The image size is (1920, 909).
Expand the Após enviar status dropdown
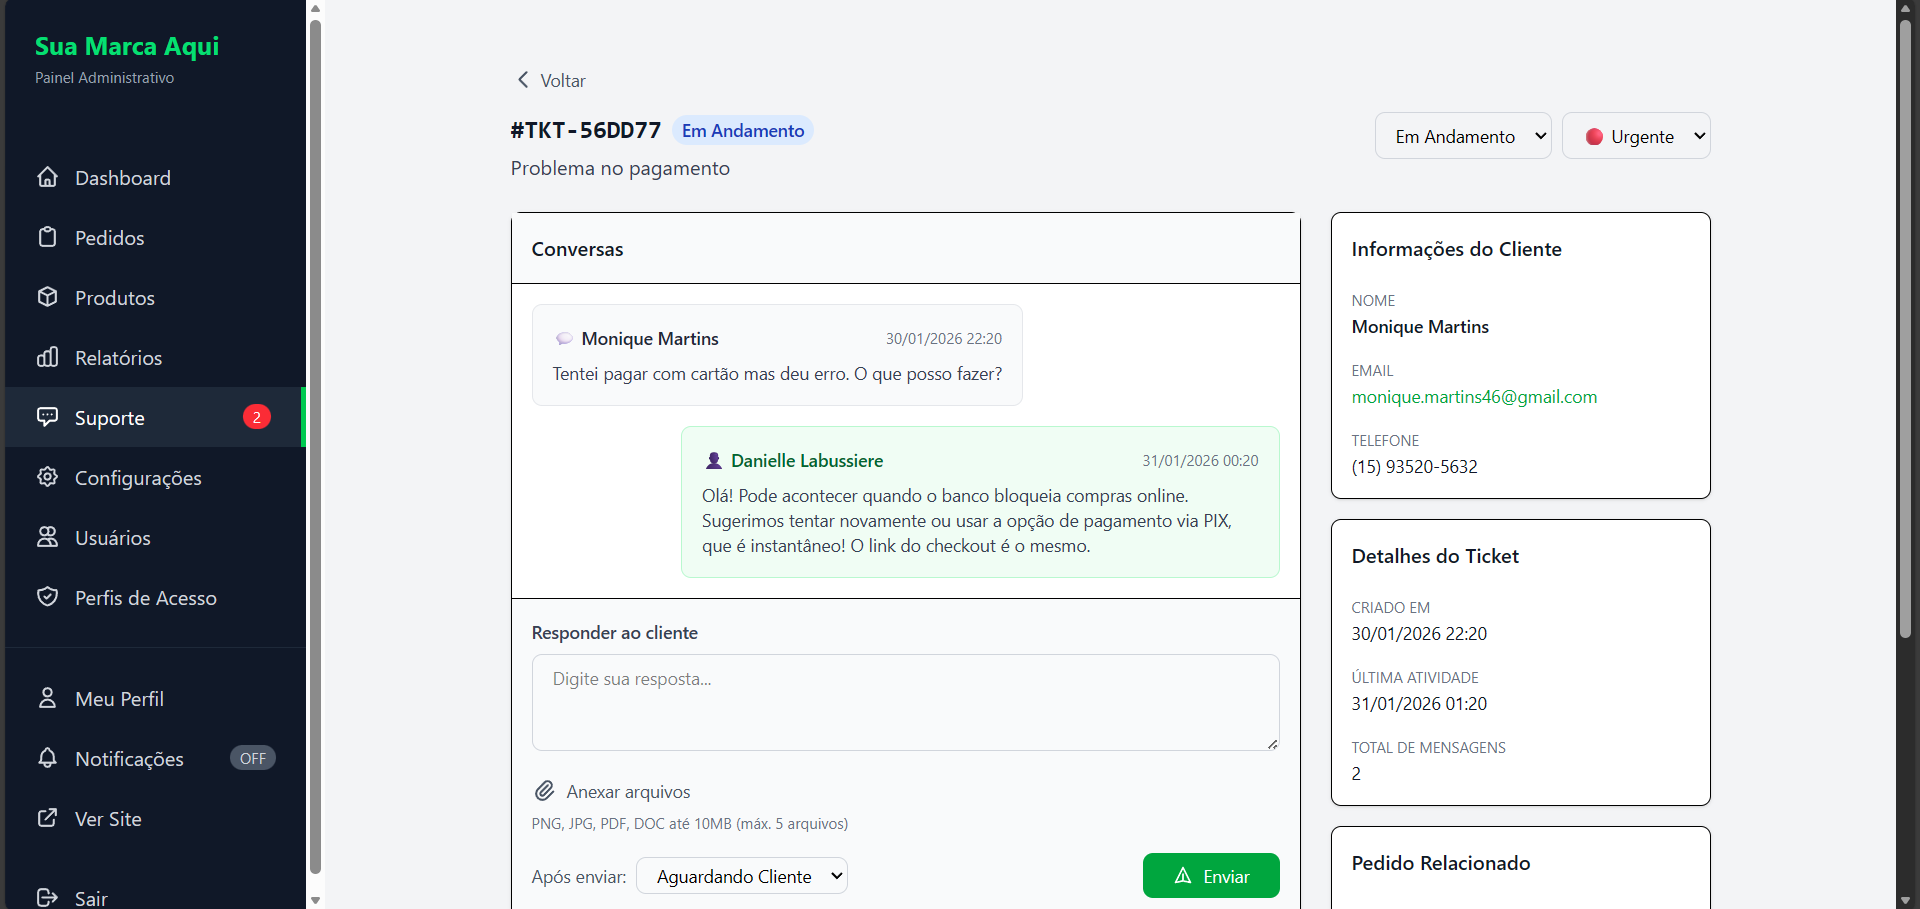click(741, 877)
